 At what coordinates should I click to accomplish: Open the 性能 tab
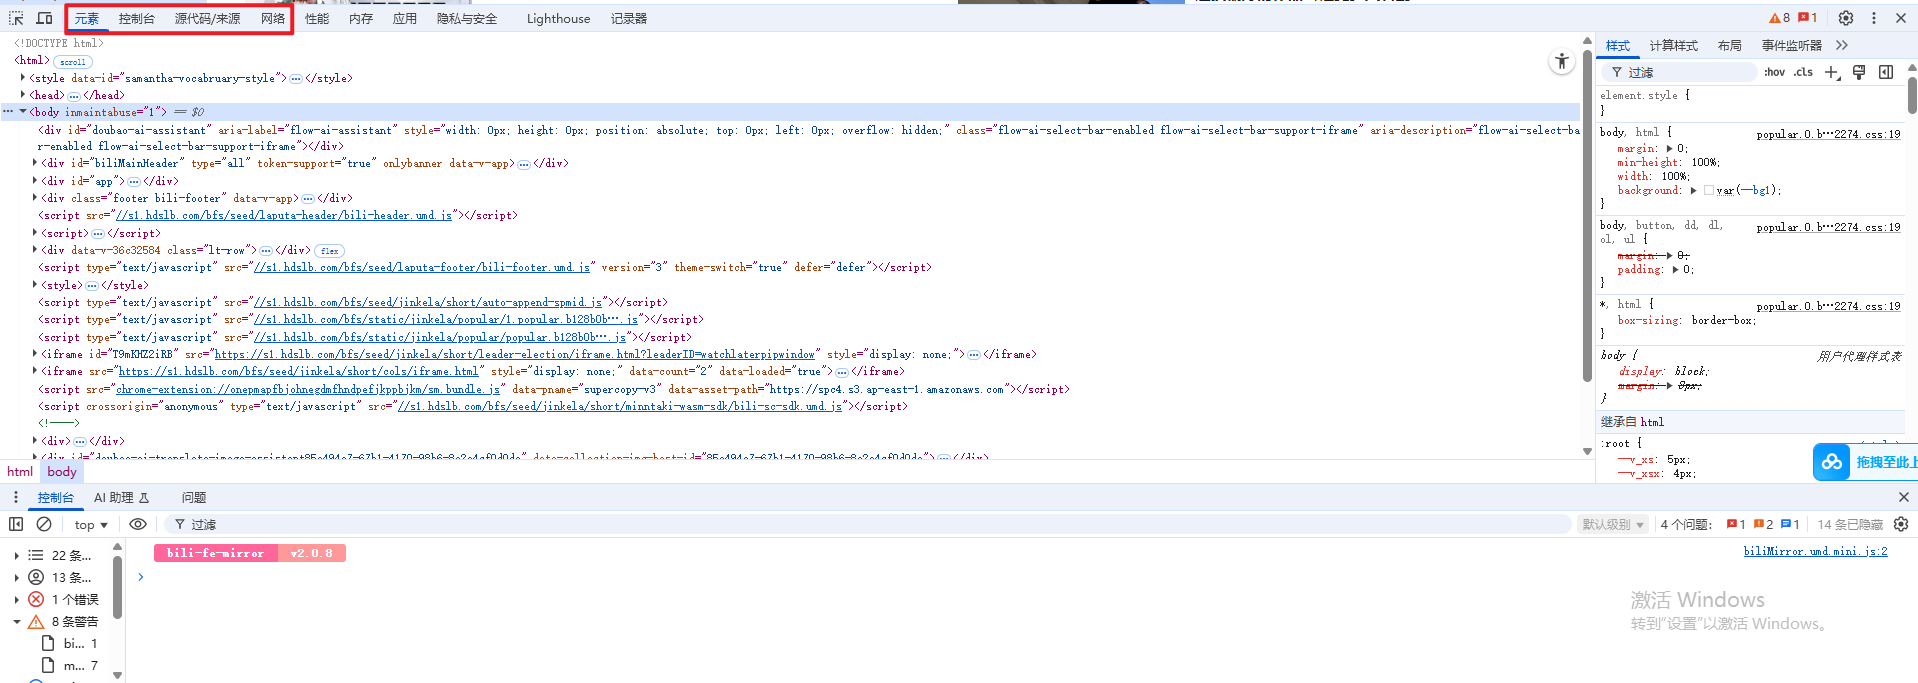click(x=317, y=18)
